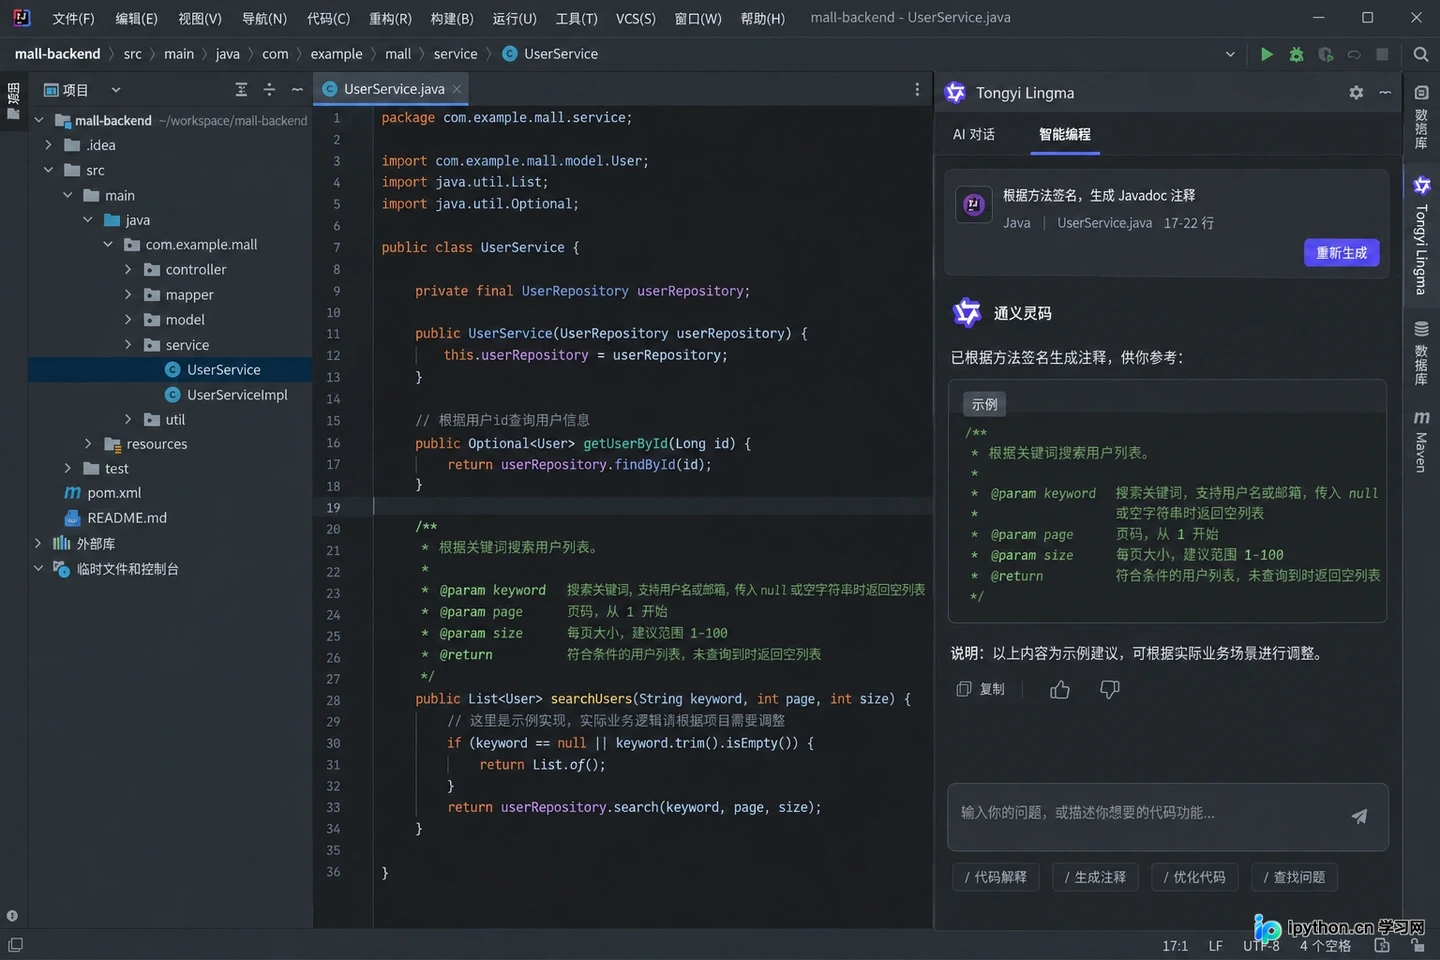Hide the project panel with its minimize icon
1440x960 pixels.
coord(297,90)
